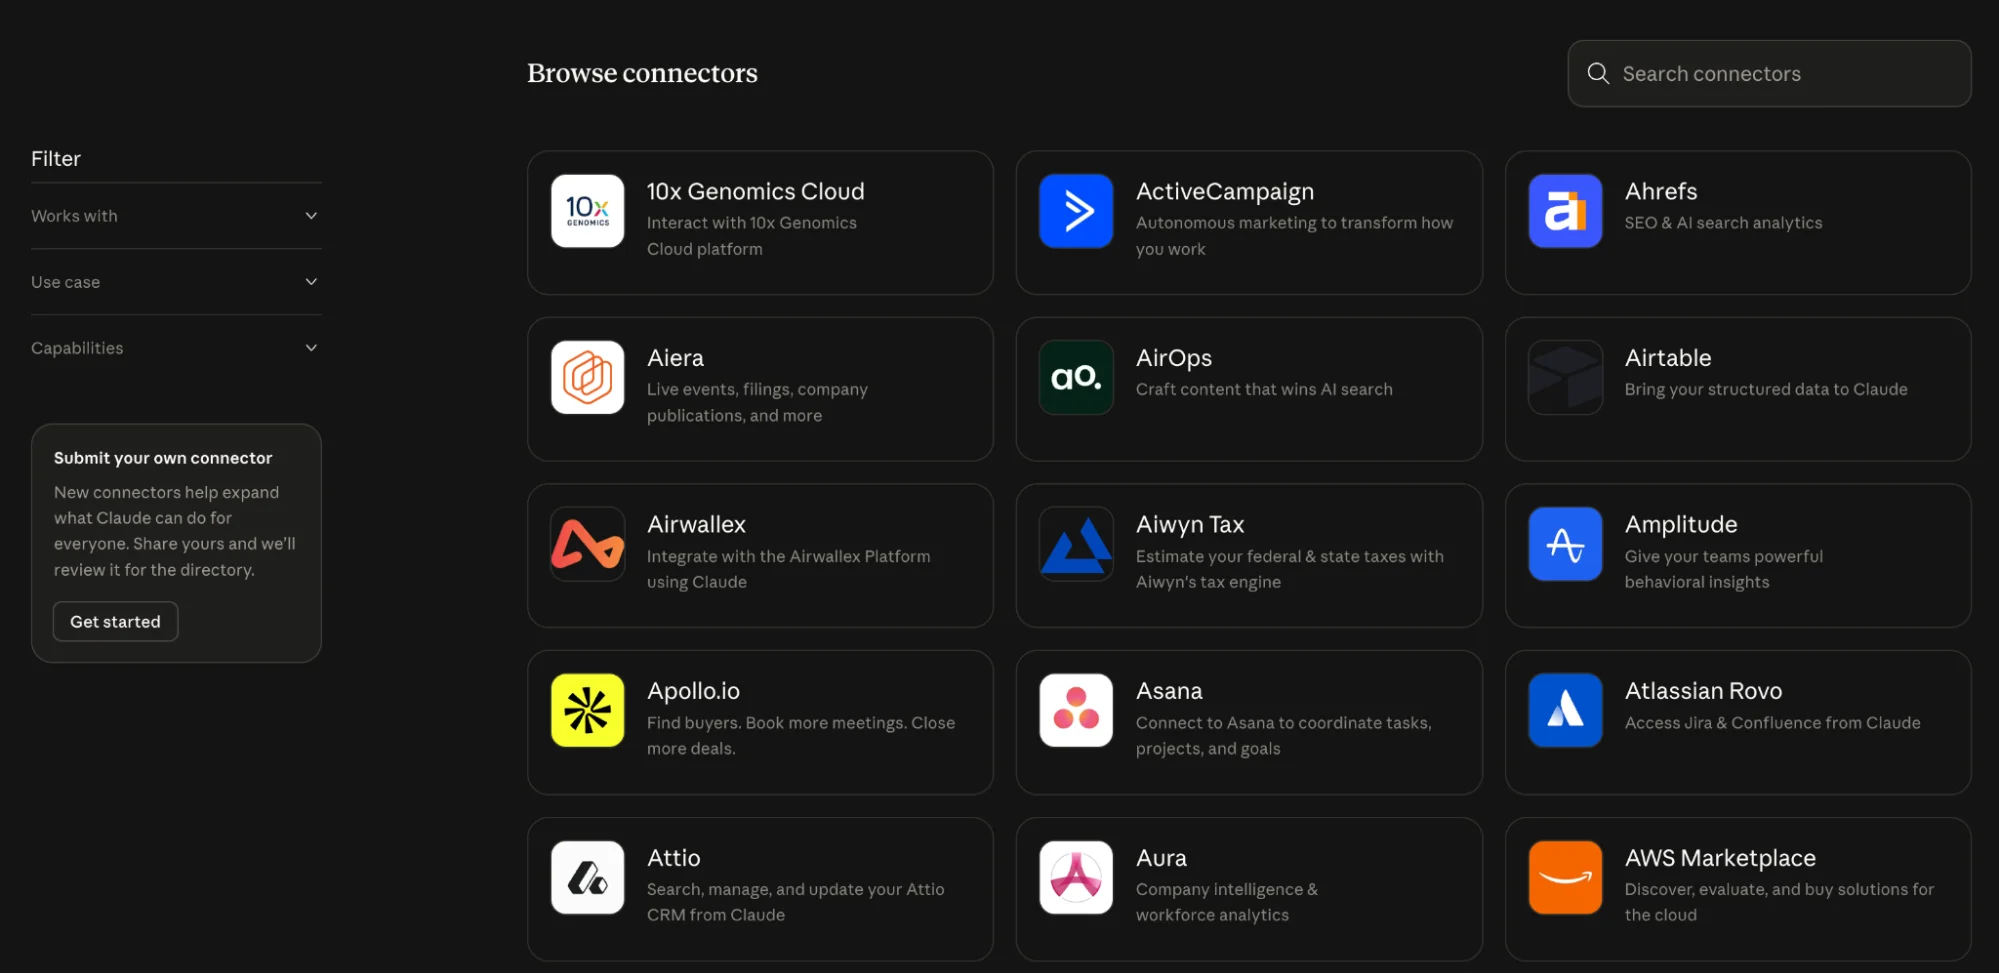Expand the Works with filter

[x=176, y=216]
